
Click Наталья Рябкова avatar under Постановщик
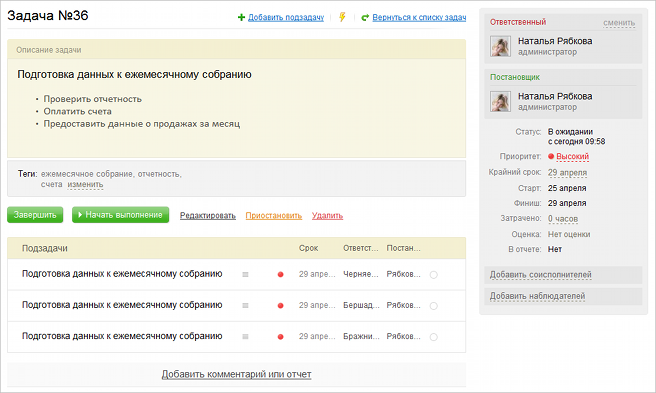[x=500, y=101]
